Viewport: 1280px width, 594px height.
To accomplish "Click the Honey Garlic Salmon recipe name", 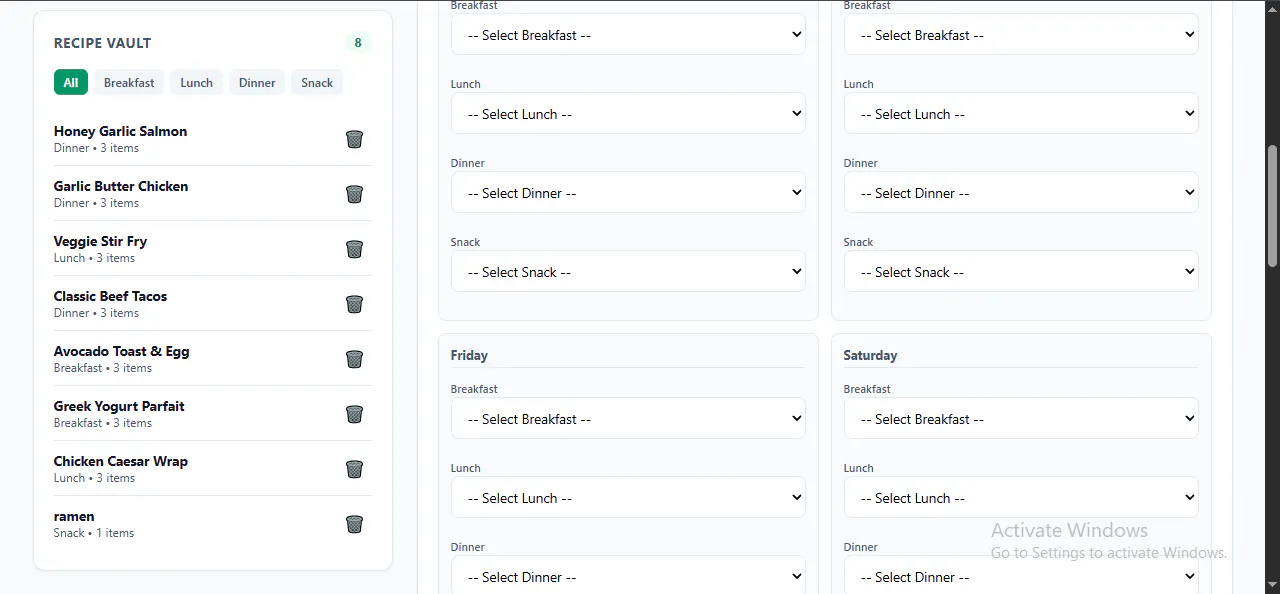I will (120, 131).
